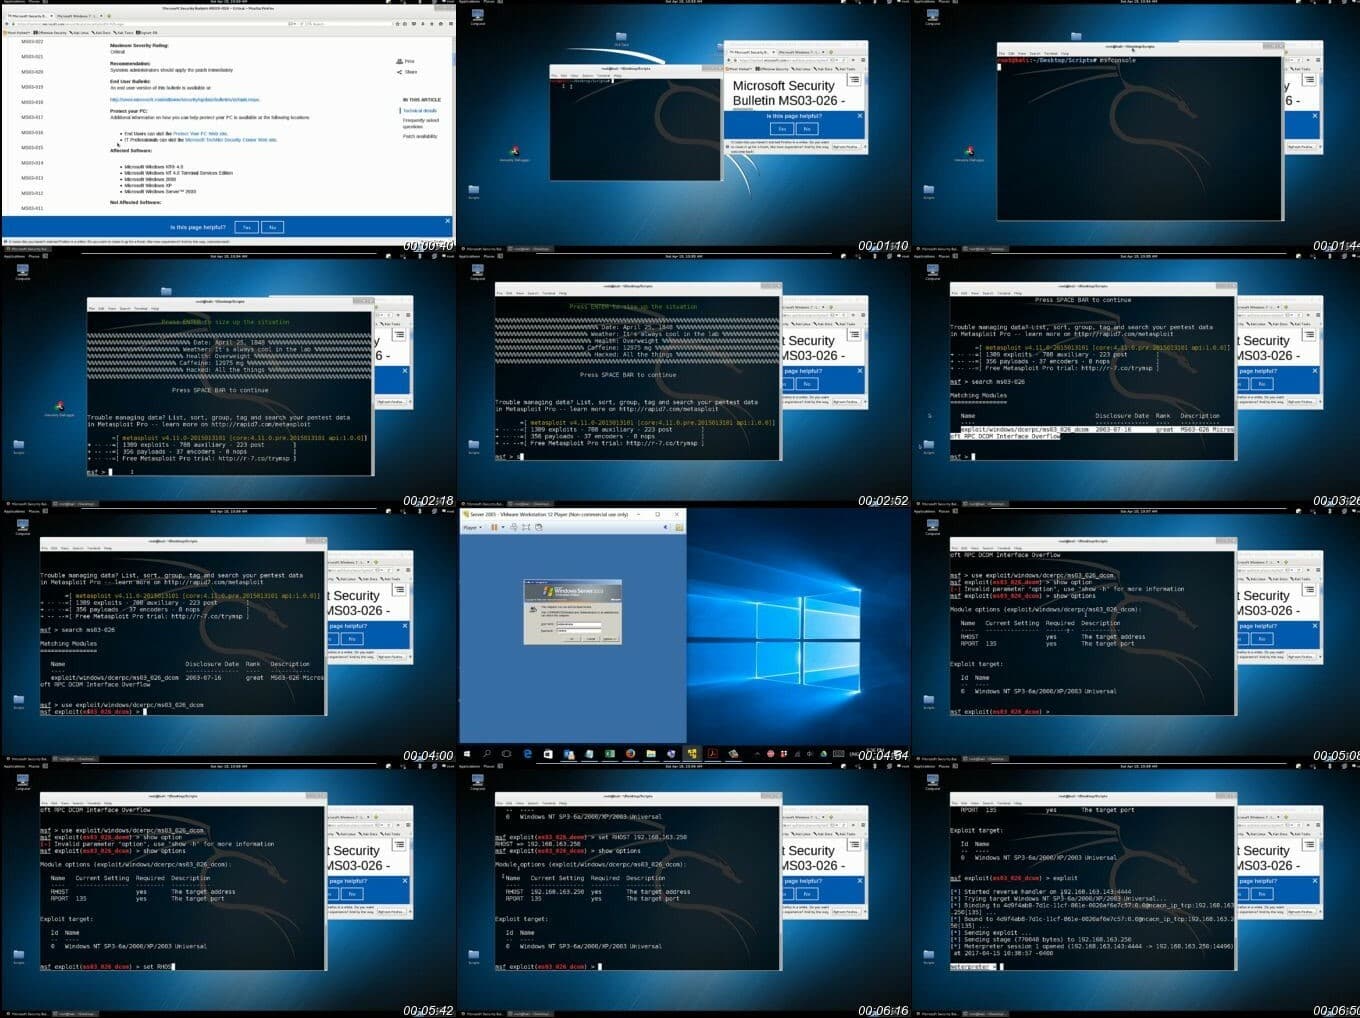Open the VMware Player dropdown menu

(x=472, y=527)
